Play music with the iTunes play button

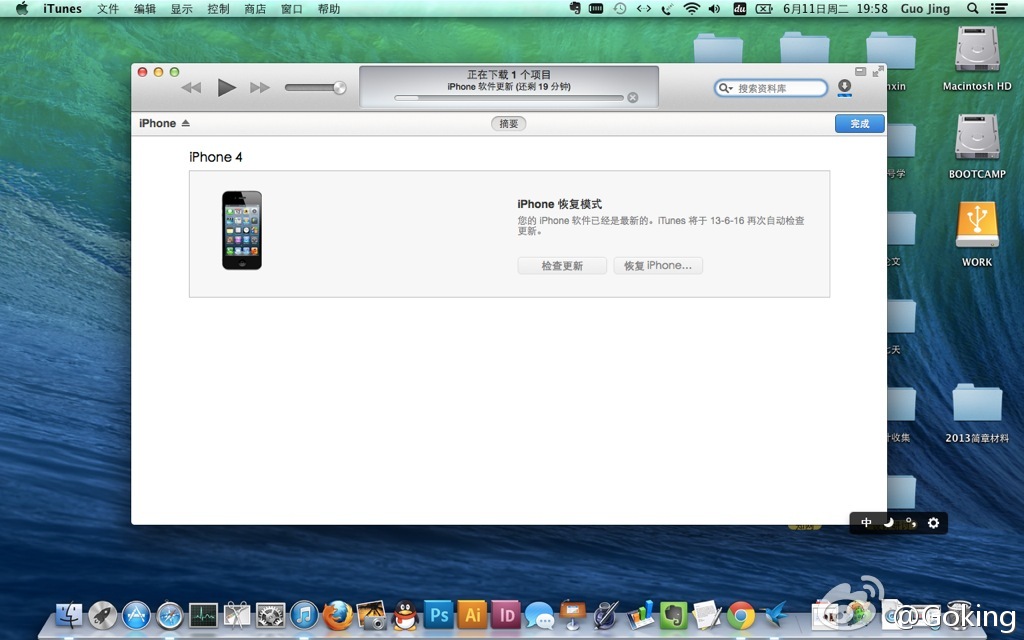coord(227,87)
